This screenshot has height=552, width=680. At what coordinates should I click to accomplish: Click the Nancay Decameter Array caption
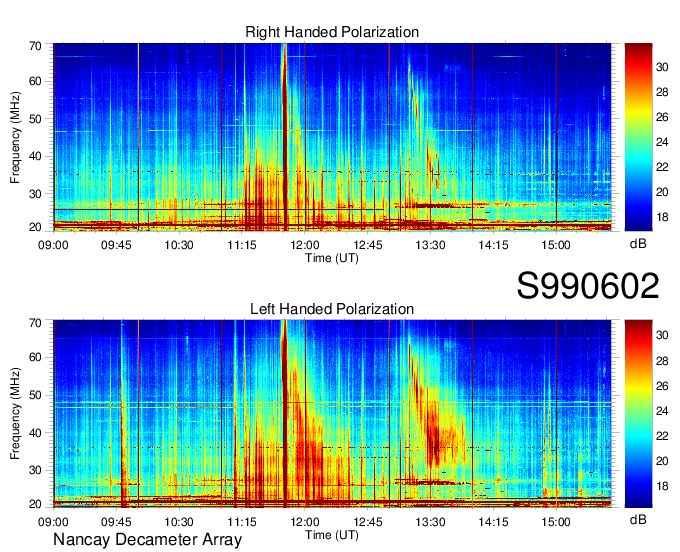coord(147,539)
